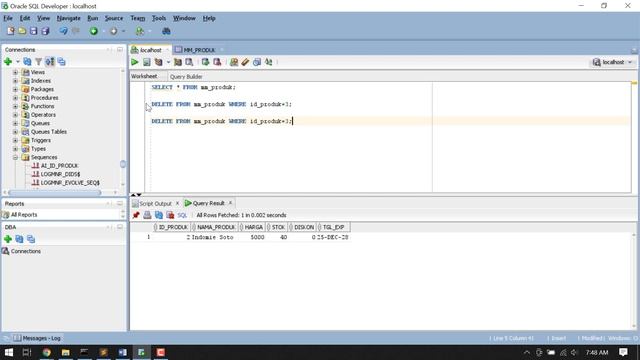This screenshot has width=640, height=360.
Task: Click the TGL_EXP column header
Action: click(333, 227)
